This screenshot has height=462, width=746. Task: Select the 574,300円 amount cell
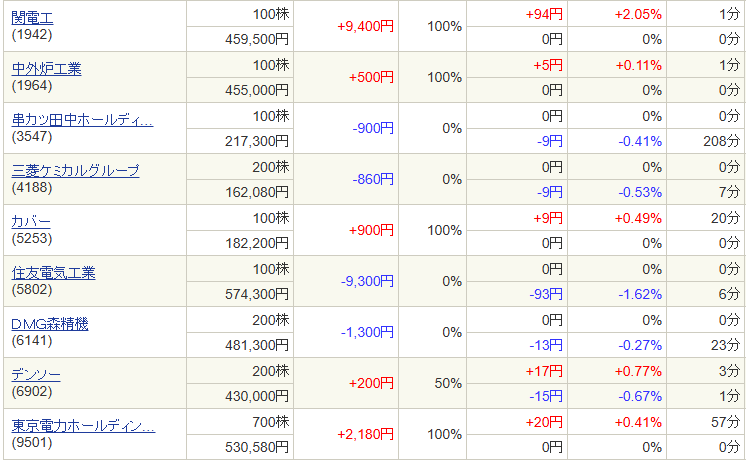pos(256,294)
